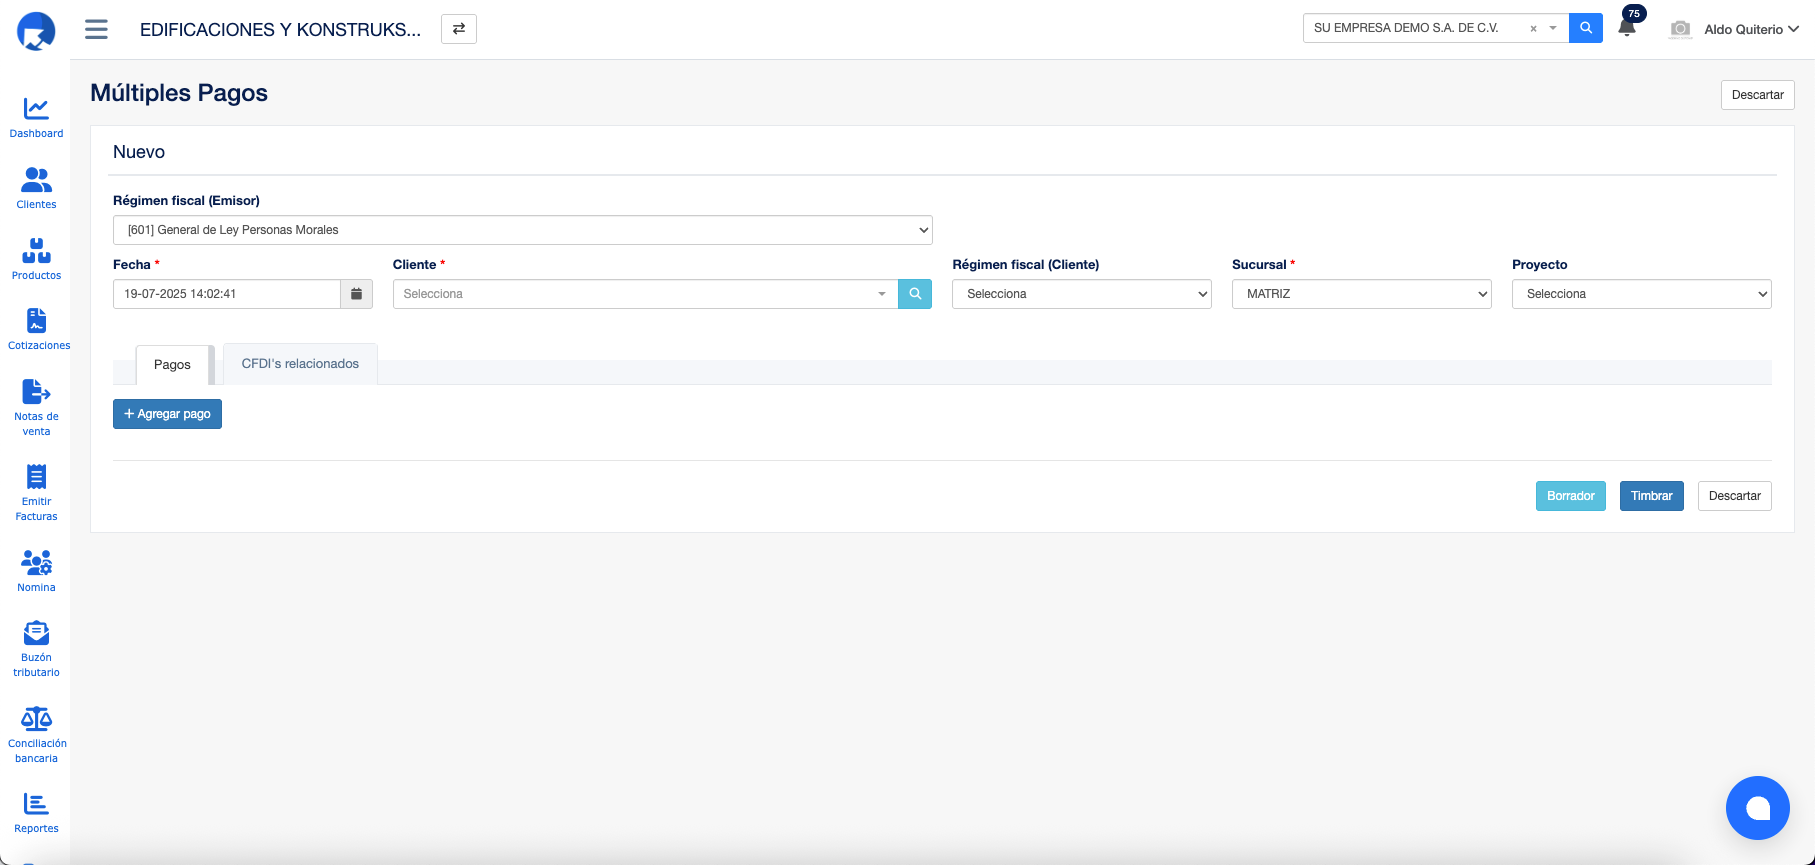This screenshot has width=1815, height=865.
Task: Open the Conciliación bancaria icon
Action: (36, 719)
